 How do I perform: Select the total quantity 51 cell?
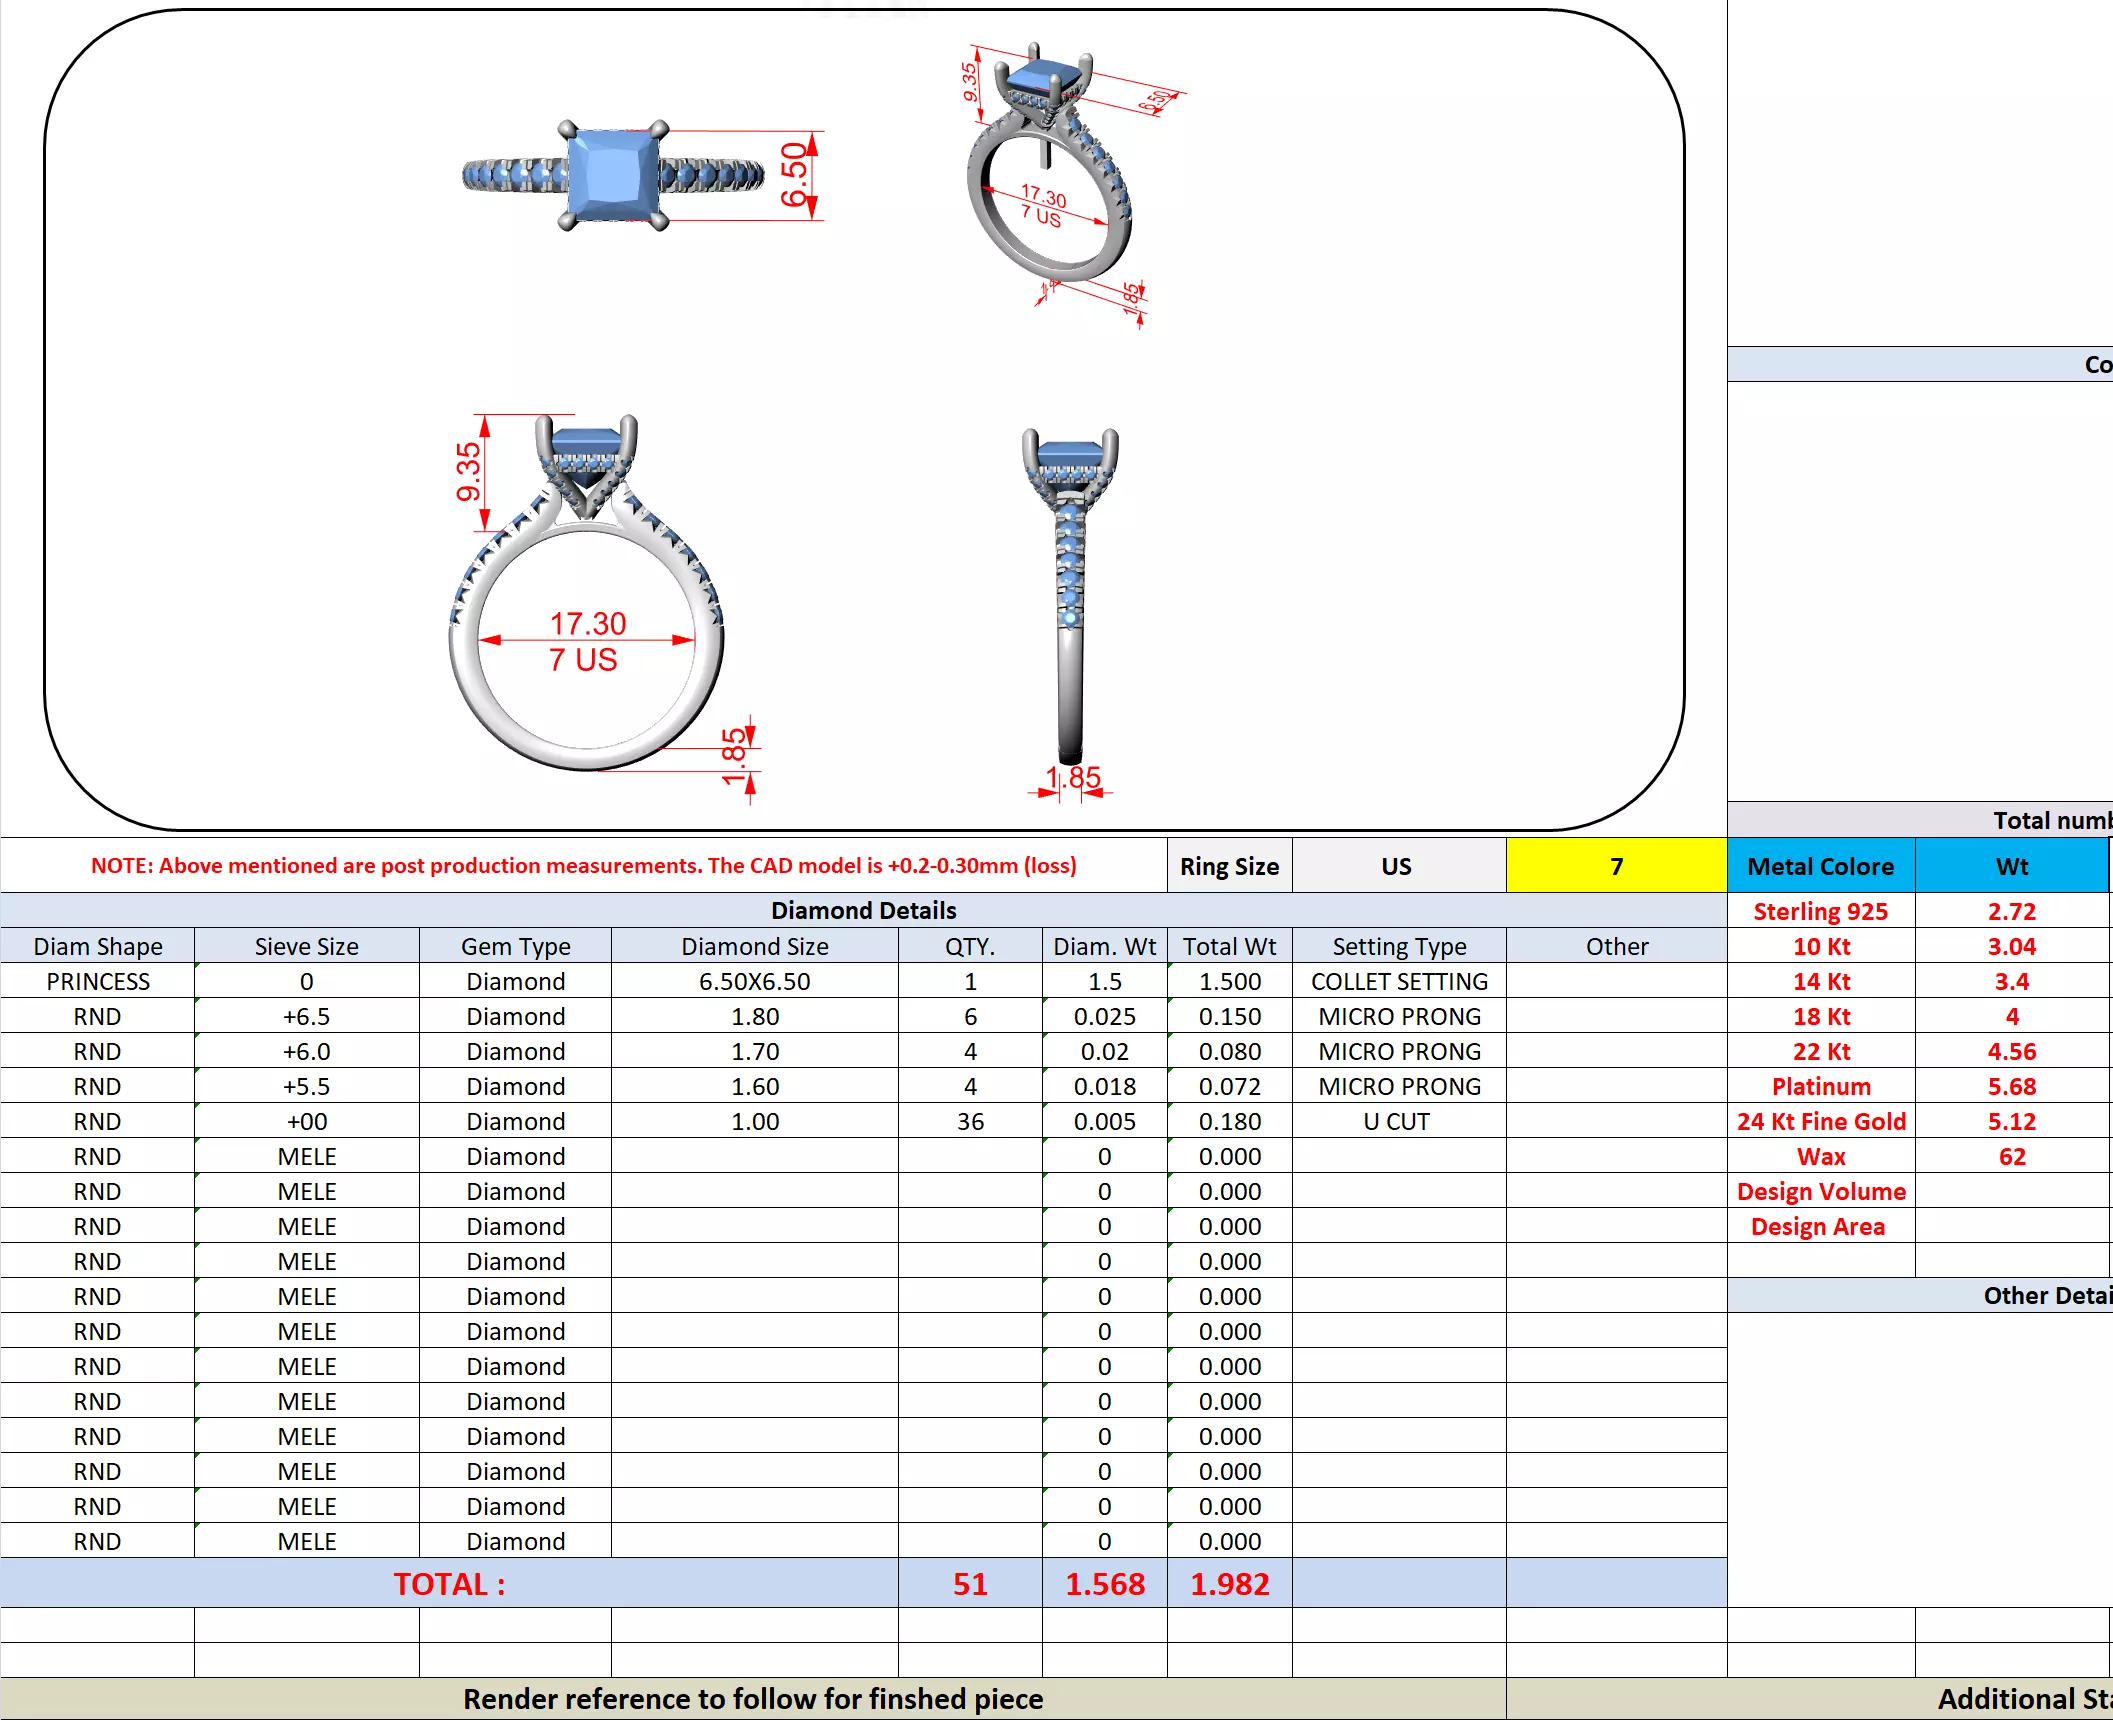click(969, 1583)
